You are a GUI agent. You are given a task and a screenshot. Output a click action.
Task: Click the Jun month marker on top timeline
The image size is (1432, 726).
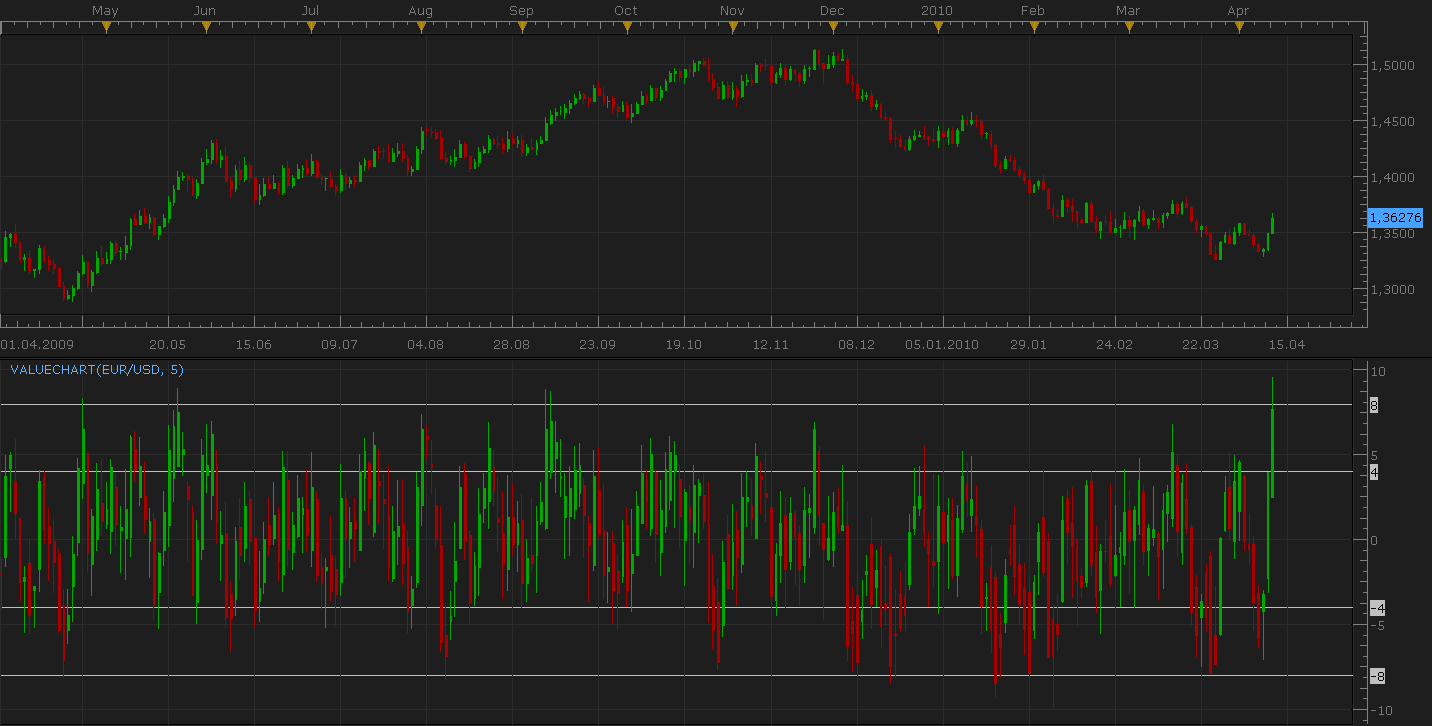206,27
